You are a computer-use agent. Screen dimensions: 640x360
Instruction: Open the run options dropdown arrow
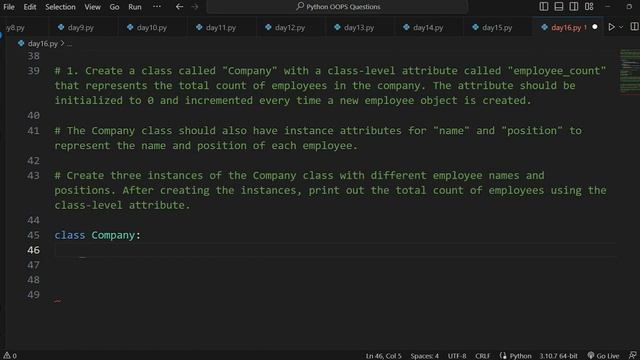621,27
